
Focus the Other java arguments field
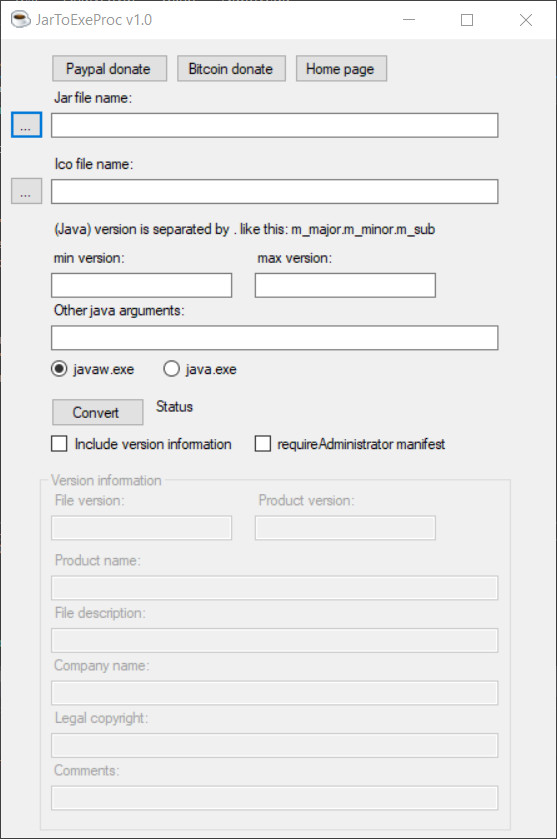[x=274, y=338]
